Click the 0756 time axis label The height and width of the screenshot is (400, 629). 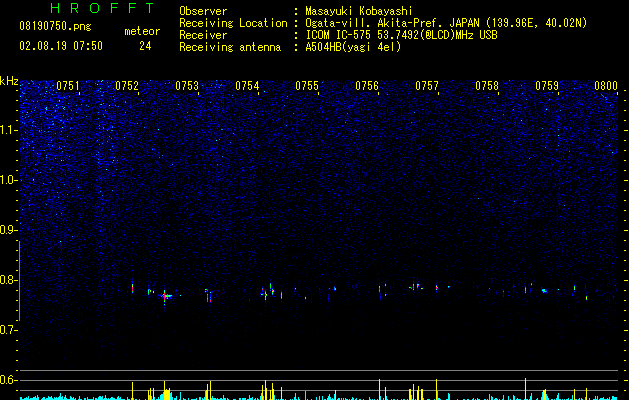click(x=367, y=86)
